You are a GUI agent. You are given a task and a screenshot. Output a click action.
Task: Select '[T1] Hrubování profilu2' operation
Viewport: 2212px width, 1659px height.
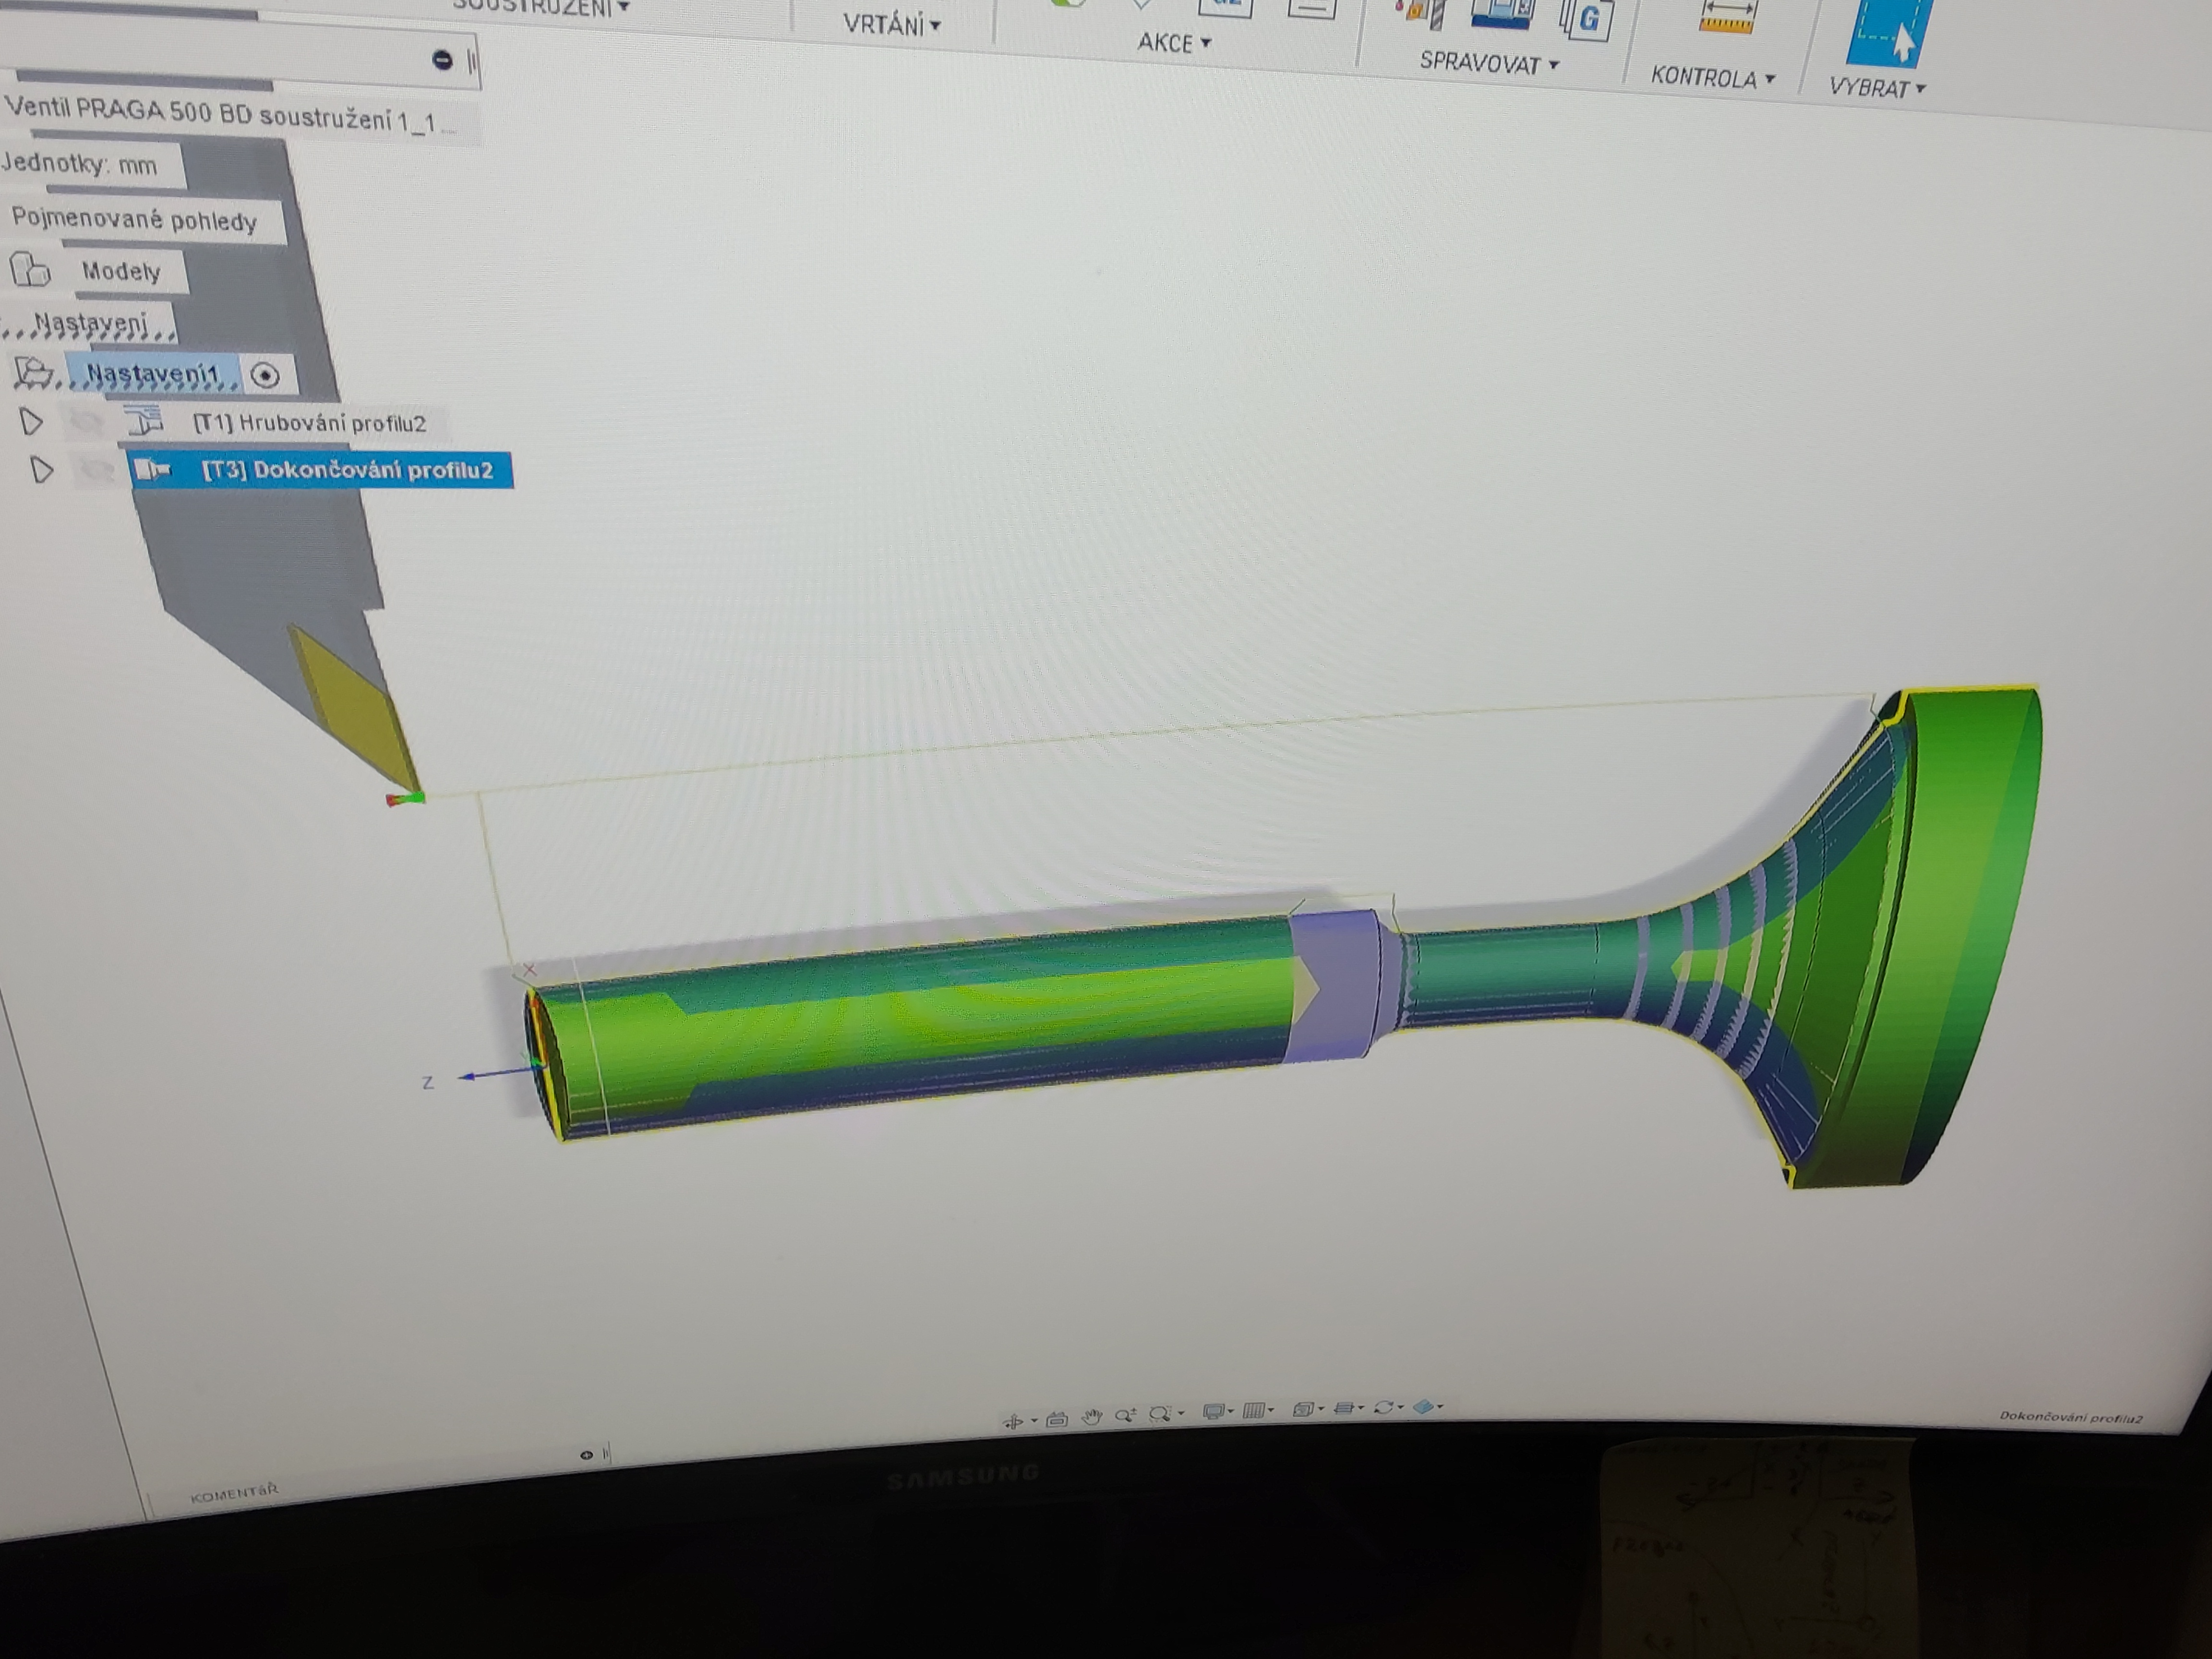tap(309, 423)
